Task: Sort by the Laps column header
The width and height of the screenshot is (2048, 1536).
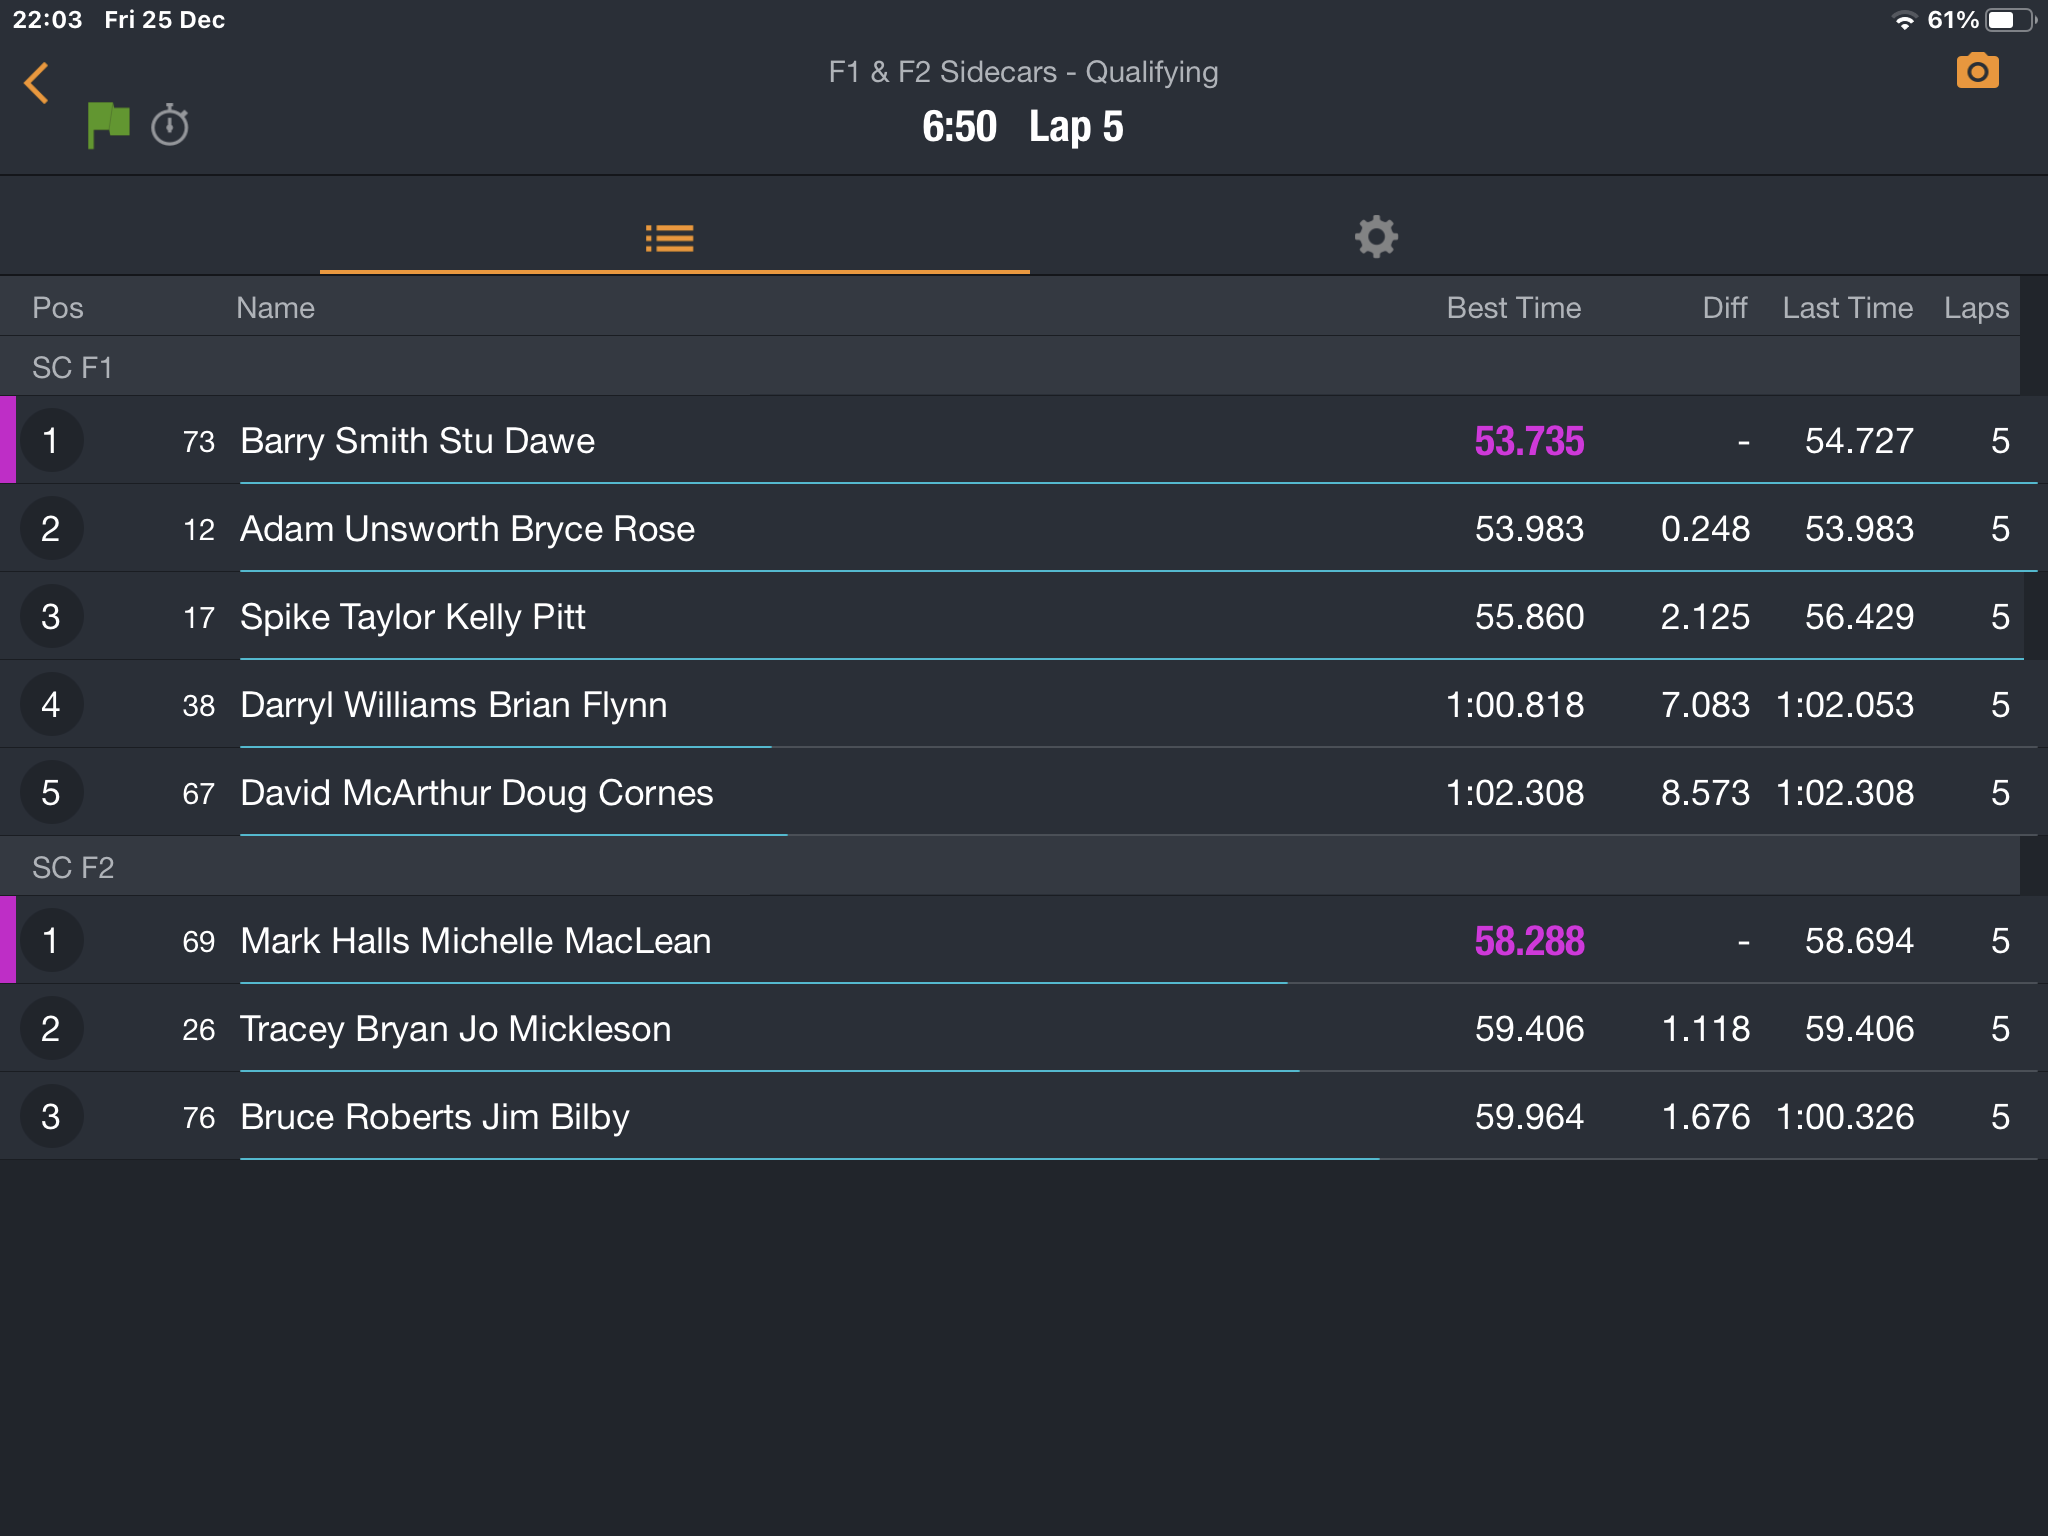Action: point(1976,308)
